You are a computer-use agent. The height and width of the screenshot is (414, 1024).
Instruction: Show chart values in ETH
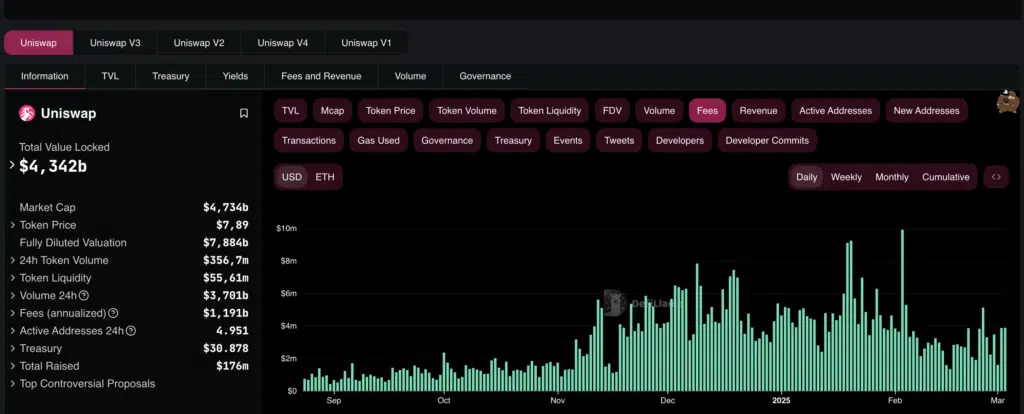[x=325, y=177]
